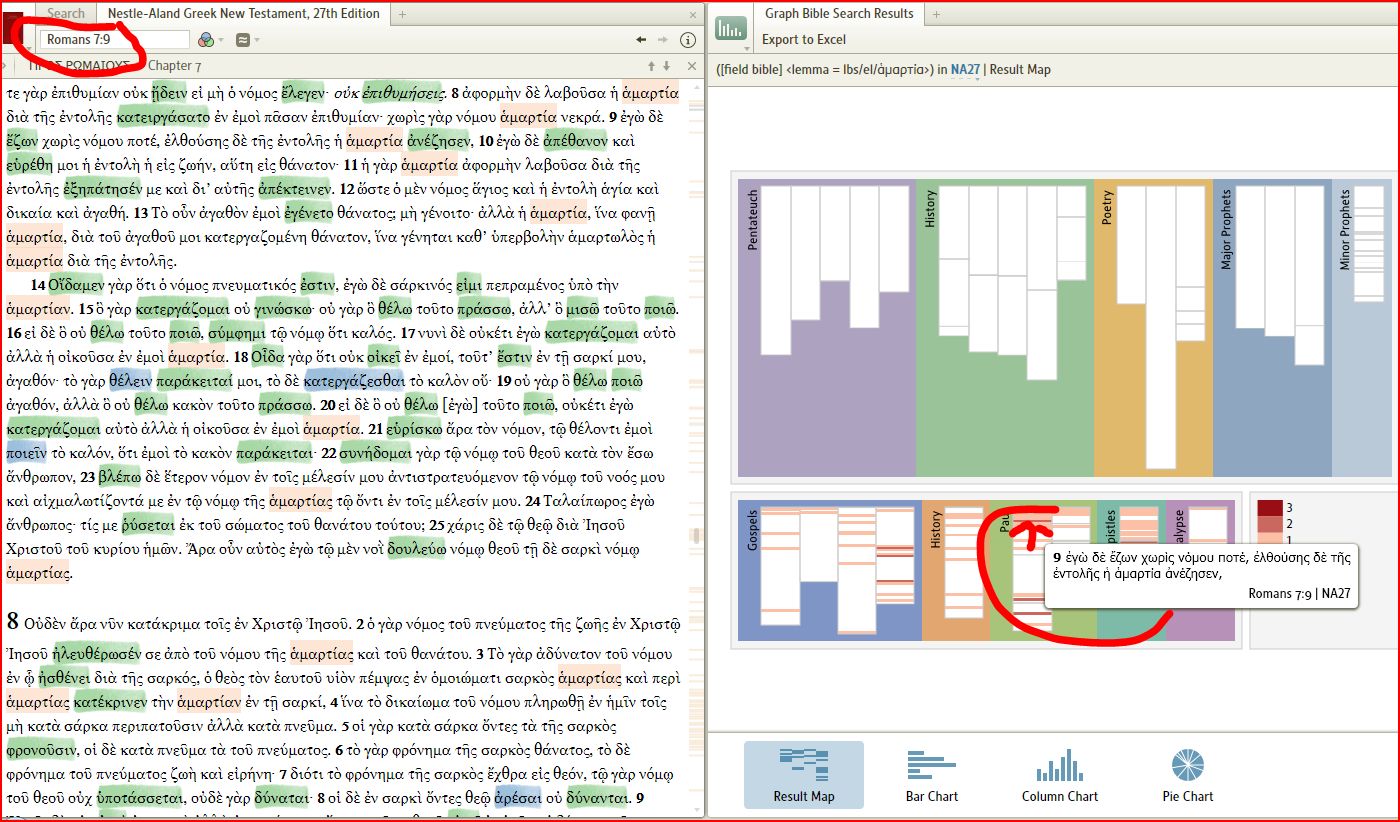
Task: Click the legend swatch labeled 2
Action: [1269, 524]
